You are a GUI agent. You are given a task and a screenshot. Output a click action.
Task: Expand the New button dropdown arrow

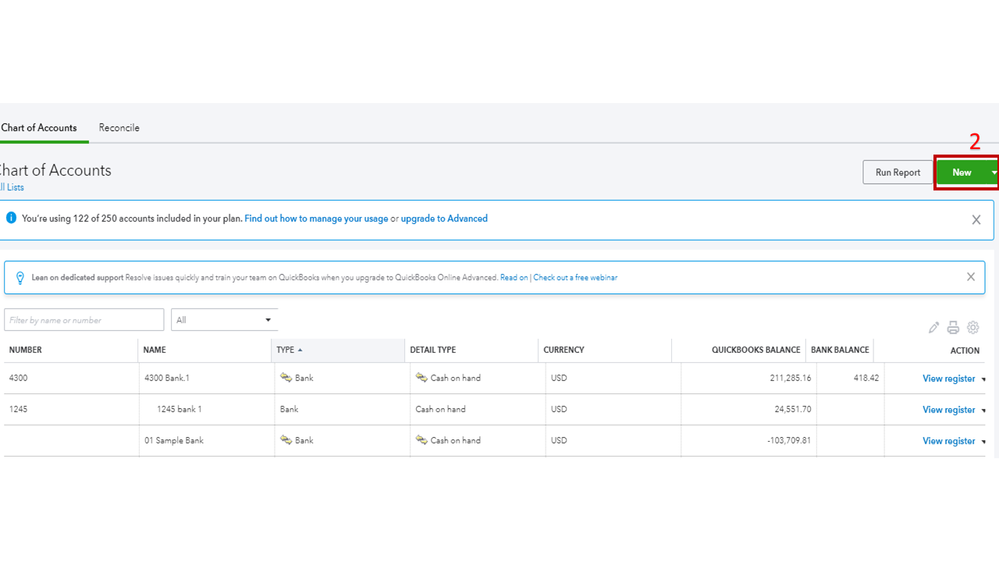click(993, 173)
